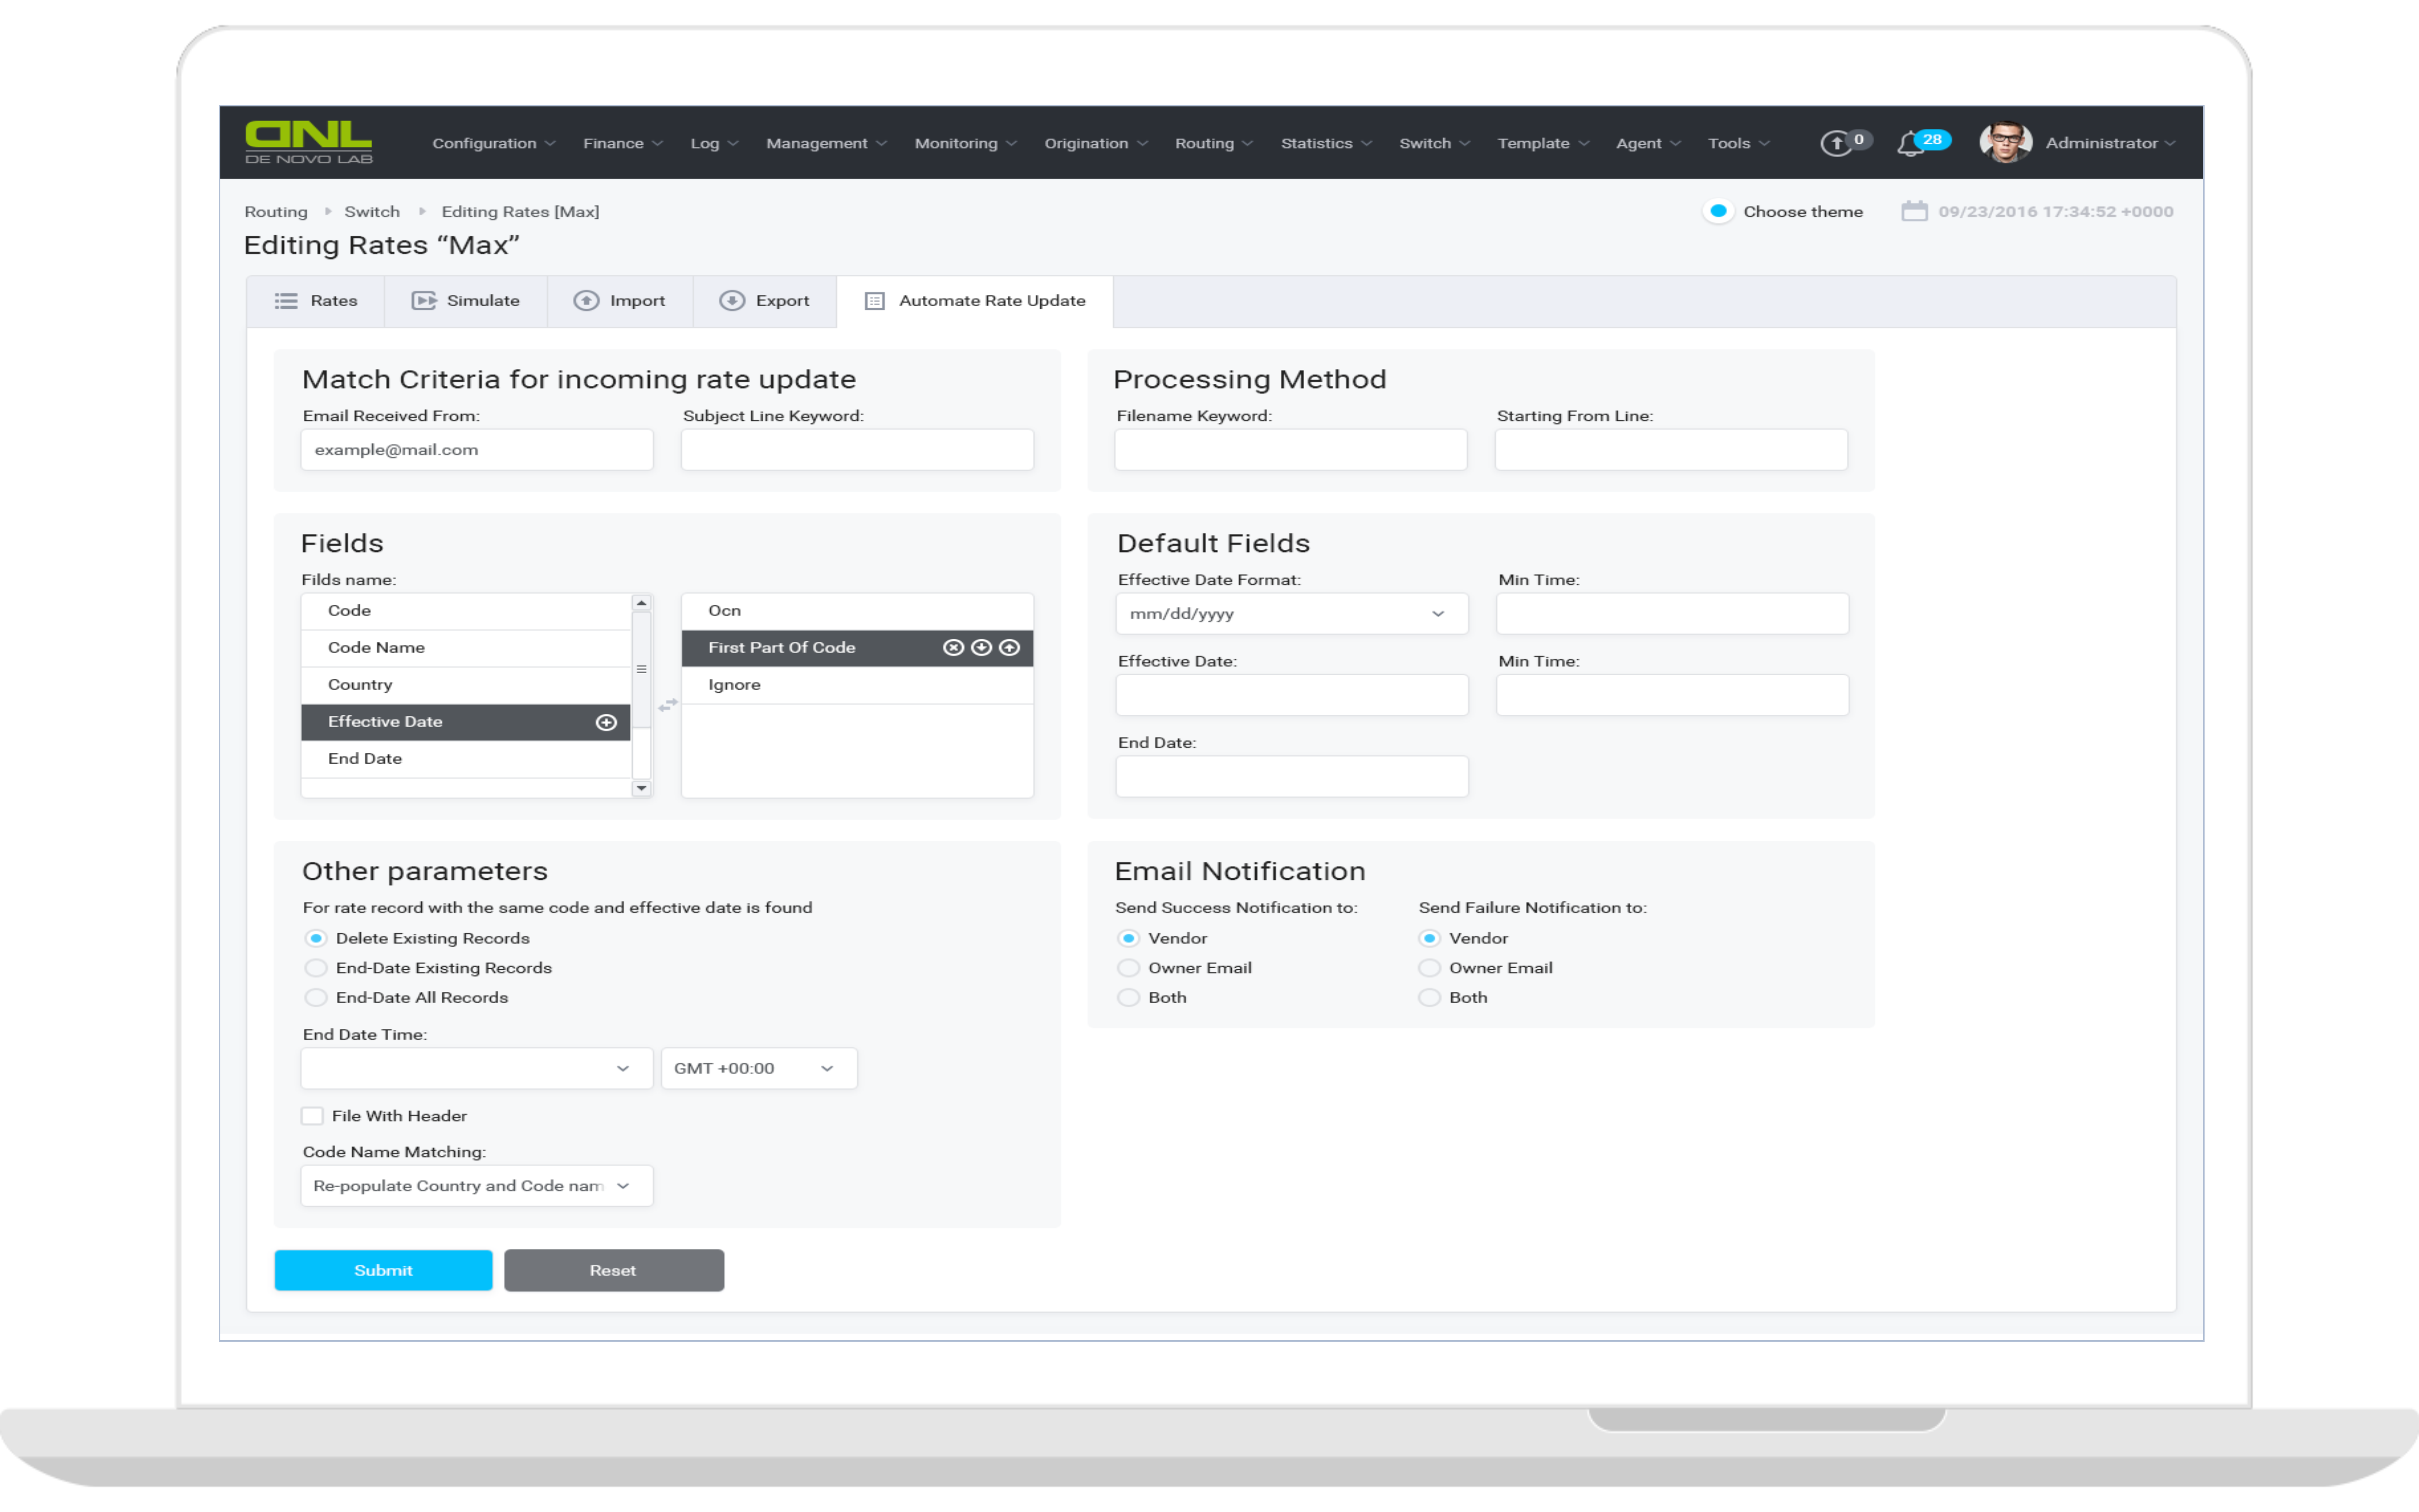Select the Automate Rate Update tab
The width and height of the screenshot is (2419, 1512).
coord(975,301)
